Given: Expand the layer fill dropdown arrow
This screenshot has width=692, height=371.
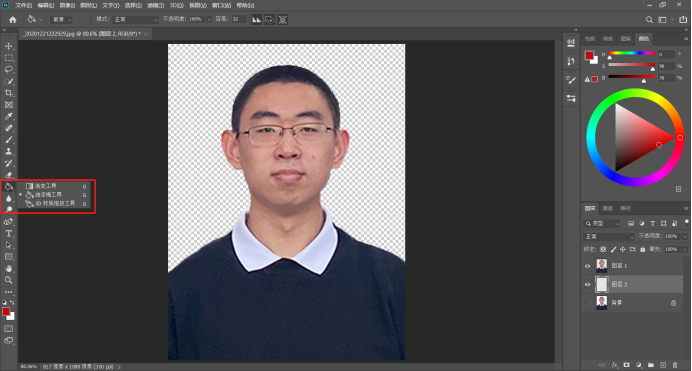Looking at the screenshot, I should click(x=685, y=249).
